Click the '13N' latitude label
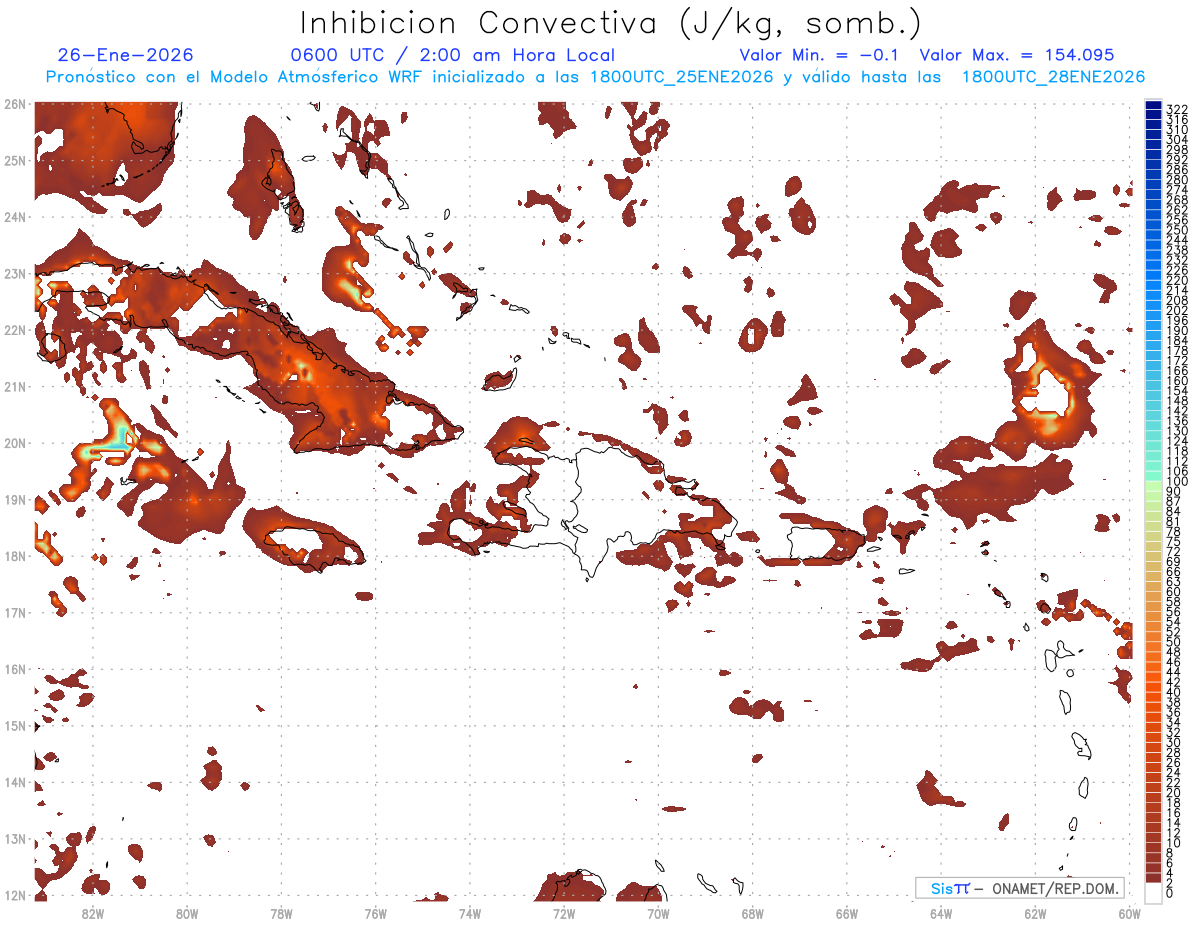This screenshot has width=1200, height=927. click(x=15, y=838)
